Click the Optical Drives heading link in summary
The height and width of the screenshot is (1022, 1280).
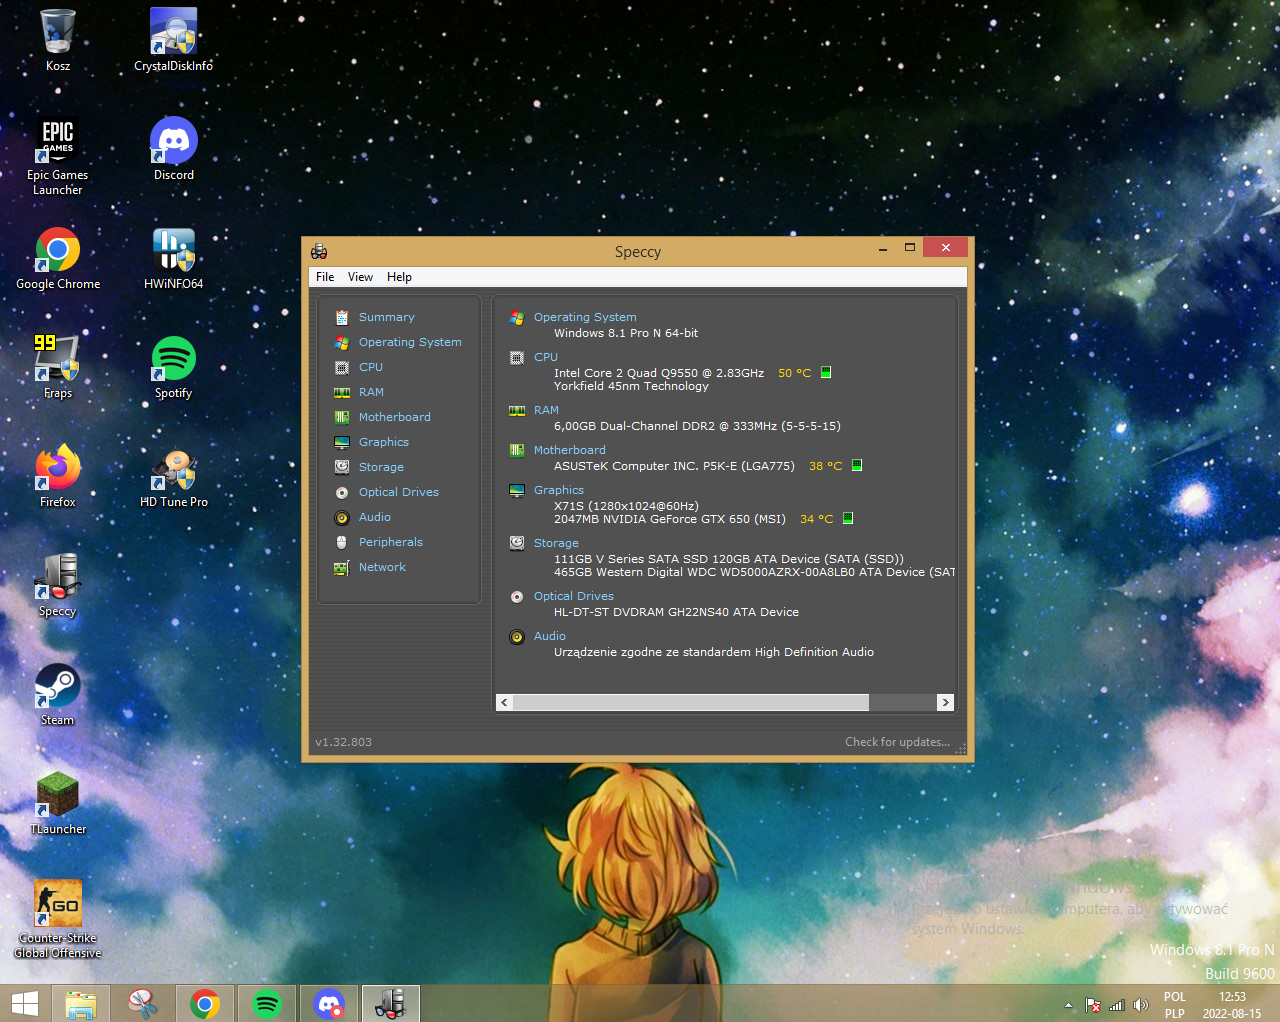(x=573, y=596)
